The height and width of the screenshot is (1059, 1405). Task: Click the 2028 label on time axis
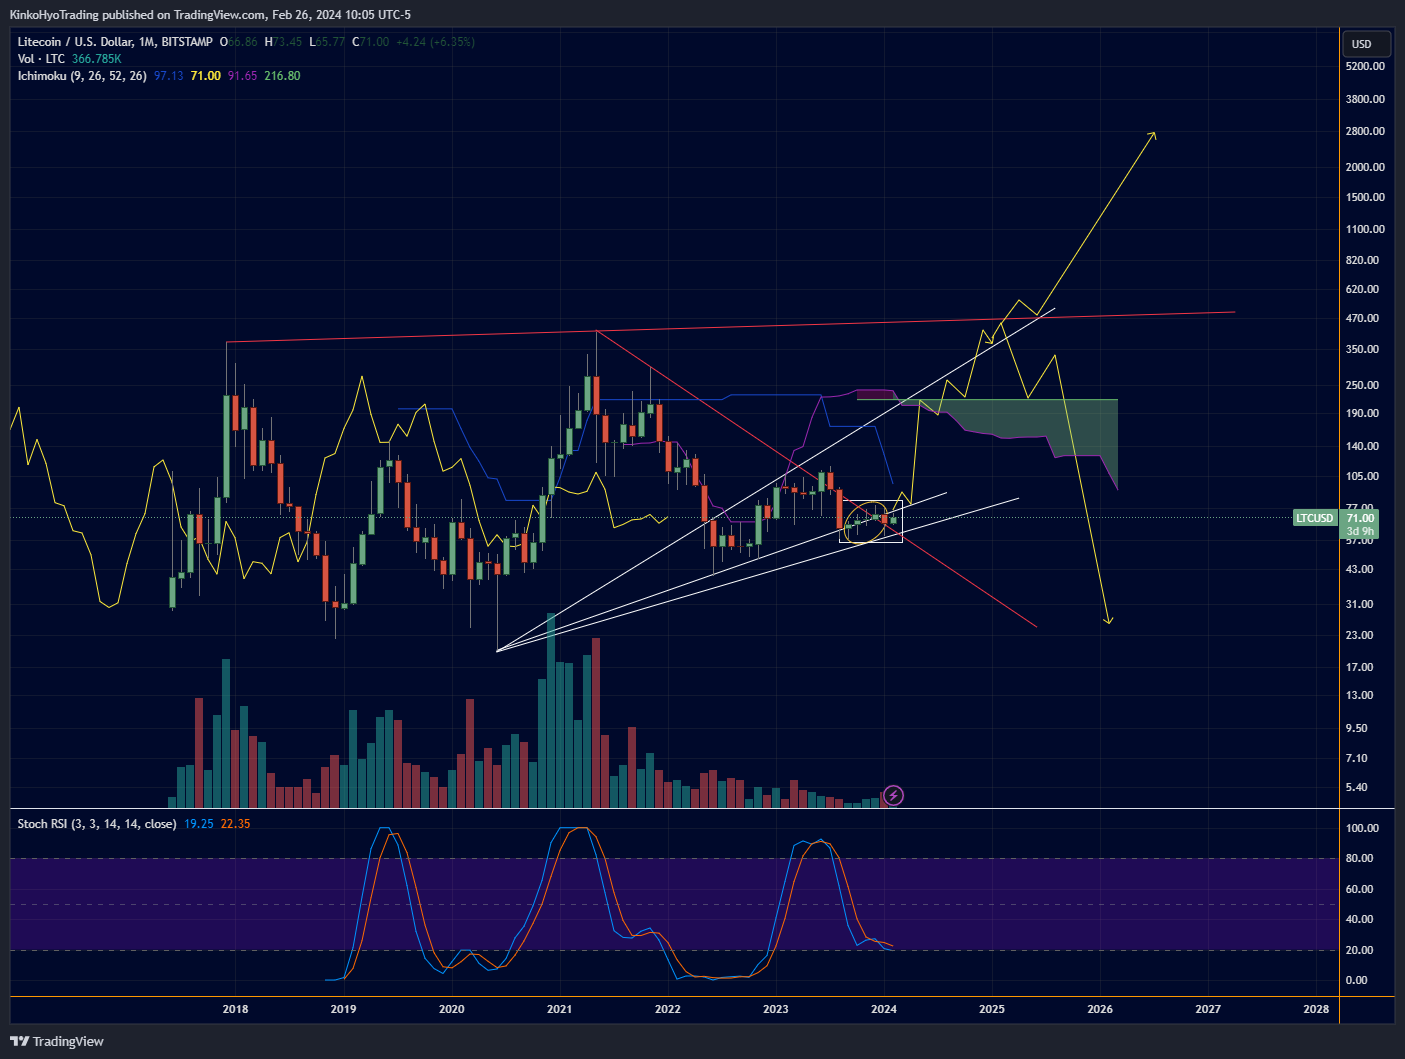(x=1316, y=1009)
